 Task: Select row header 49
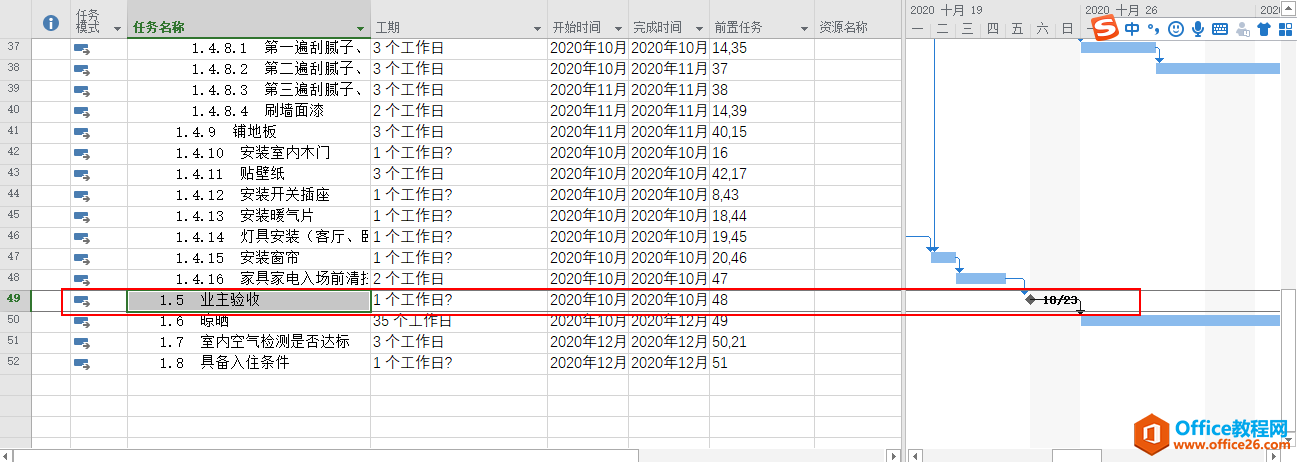tap(15, 299)
